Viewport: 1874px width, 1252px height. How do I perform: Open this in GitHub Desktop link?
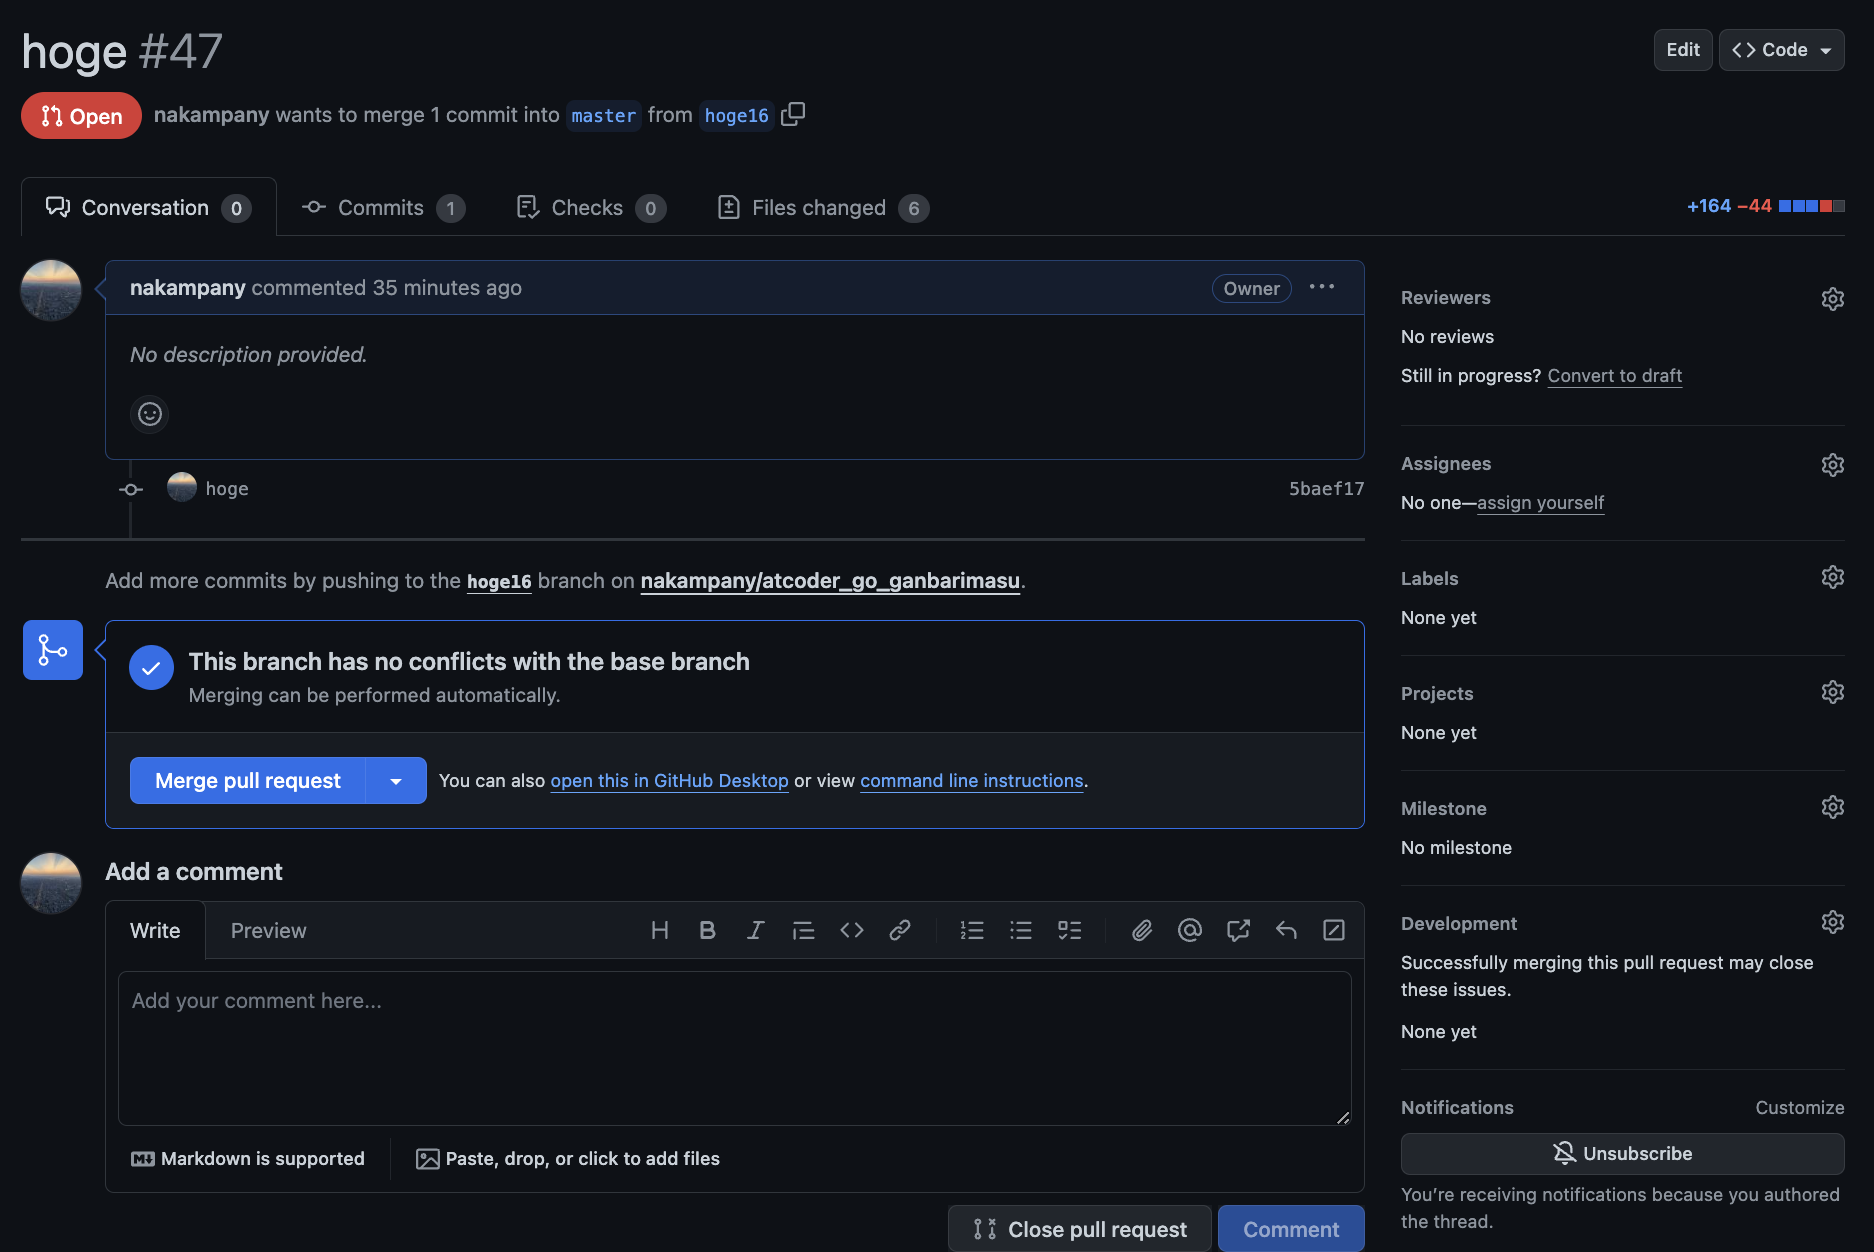[x=669, y=780]
